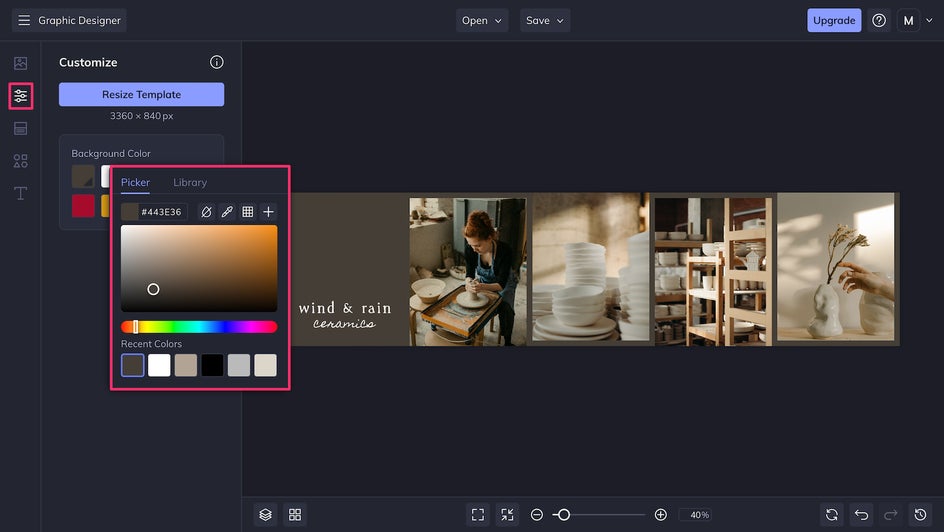Select the vase with flower photo on canvas
This screenshot has height=532, width=944.
coord(836,267)
